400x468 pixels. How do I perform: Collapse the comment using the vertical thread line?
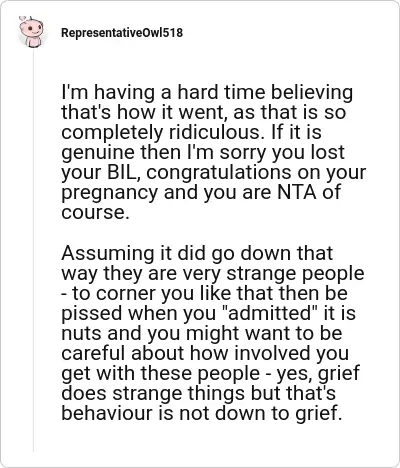coord(33,250)
